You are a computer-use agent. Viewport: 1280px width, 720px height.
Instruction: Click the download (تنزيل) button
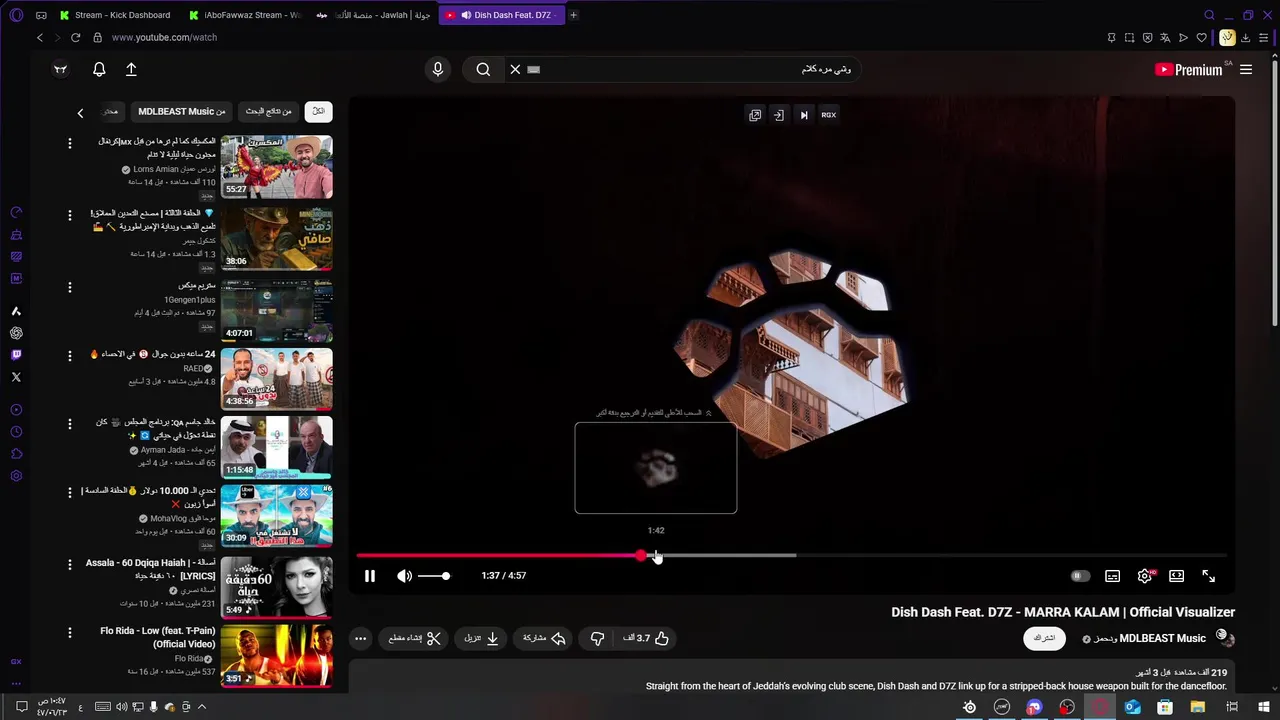click(483, 638)
